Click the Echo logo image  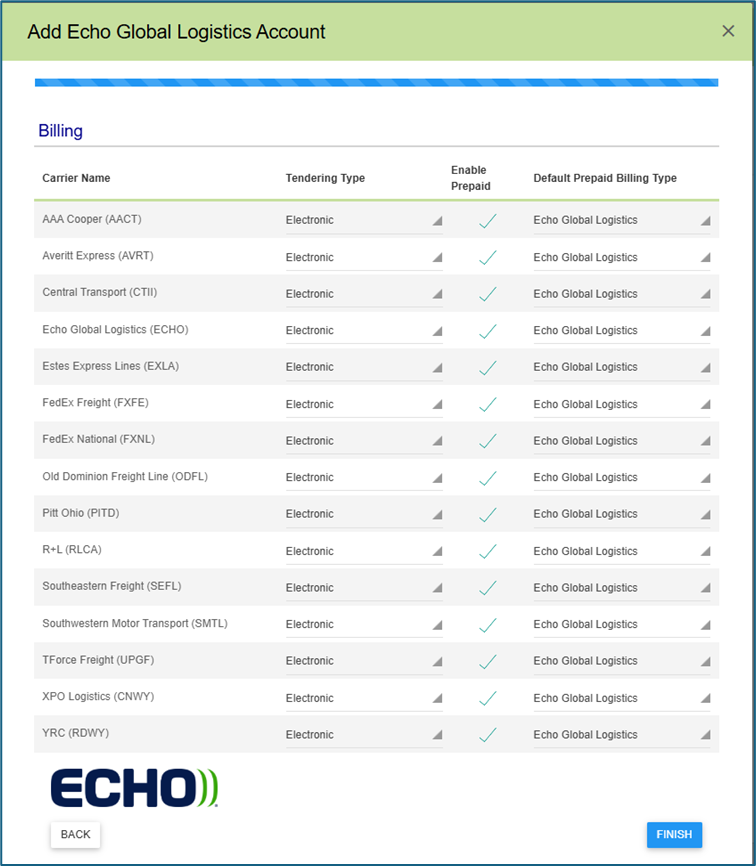point(134,787)
